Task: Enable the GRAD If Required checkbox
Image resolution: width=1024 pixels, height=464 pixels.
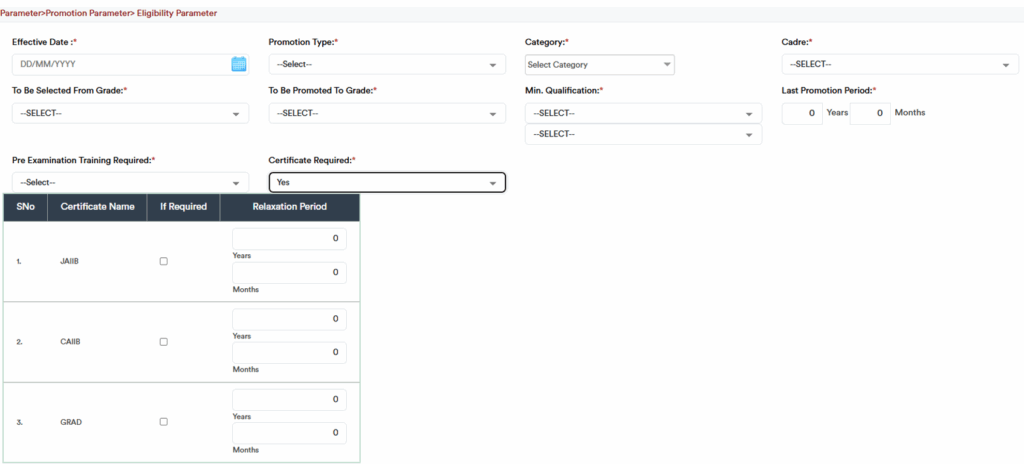Action: click(164, 422)
